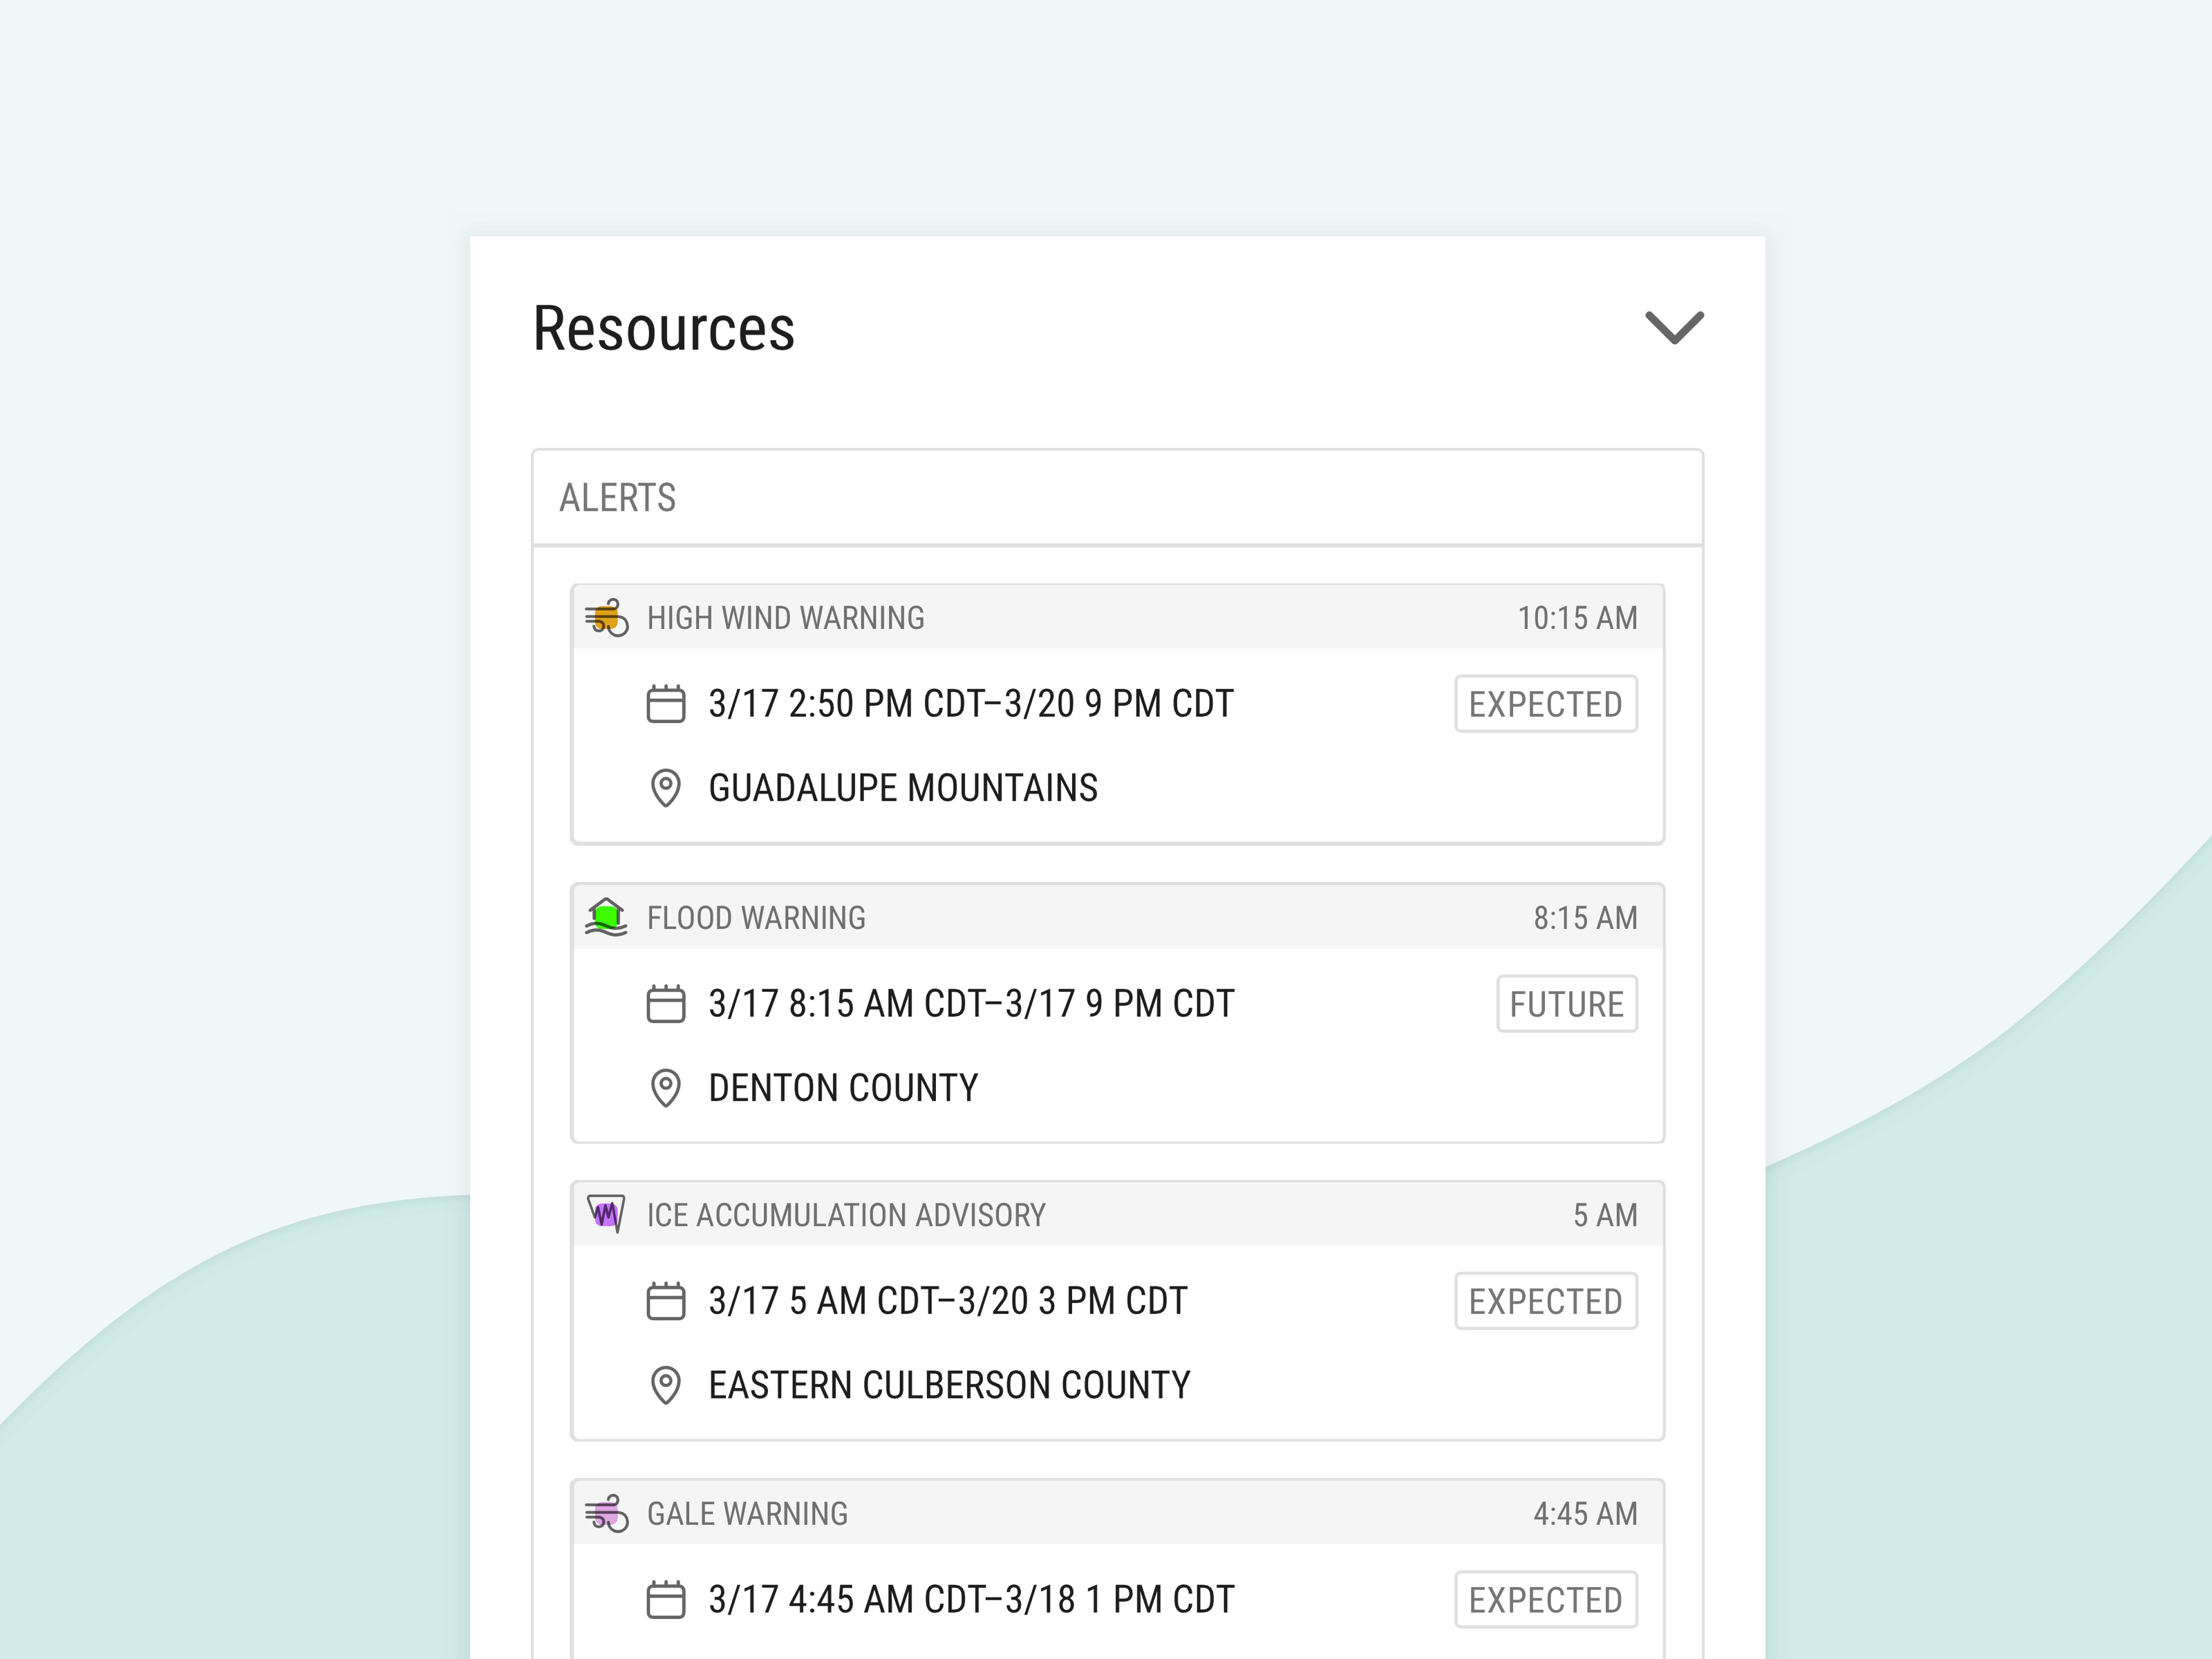Click the Gale Warning wind icon

click(x=606, y=1514)
